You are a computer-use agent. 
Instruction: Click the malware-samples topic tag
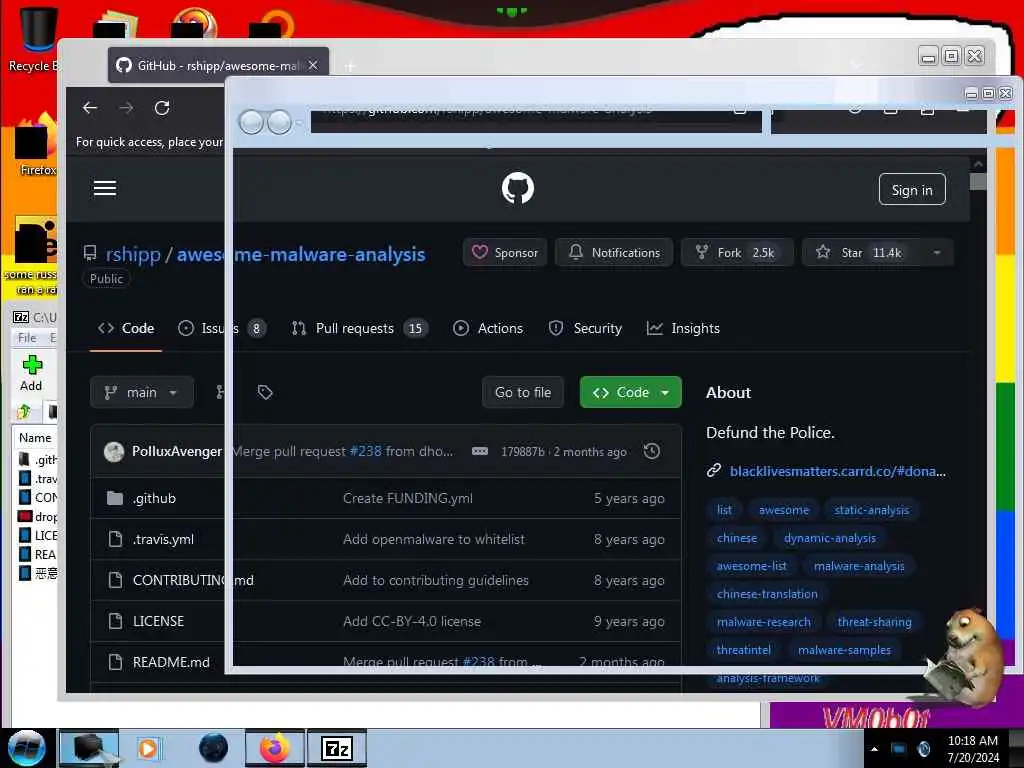point(844,650)
